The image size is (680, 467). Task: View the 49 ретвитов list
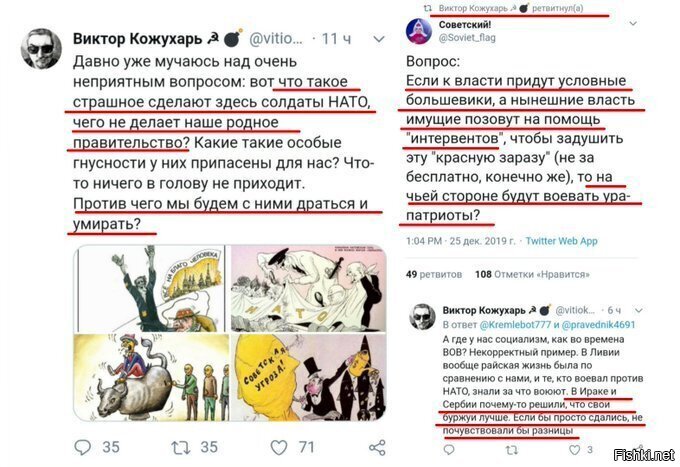click(x=434, y=274)
